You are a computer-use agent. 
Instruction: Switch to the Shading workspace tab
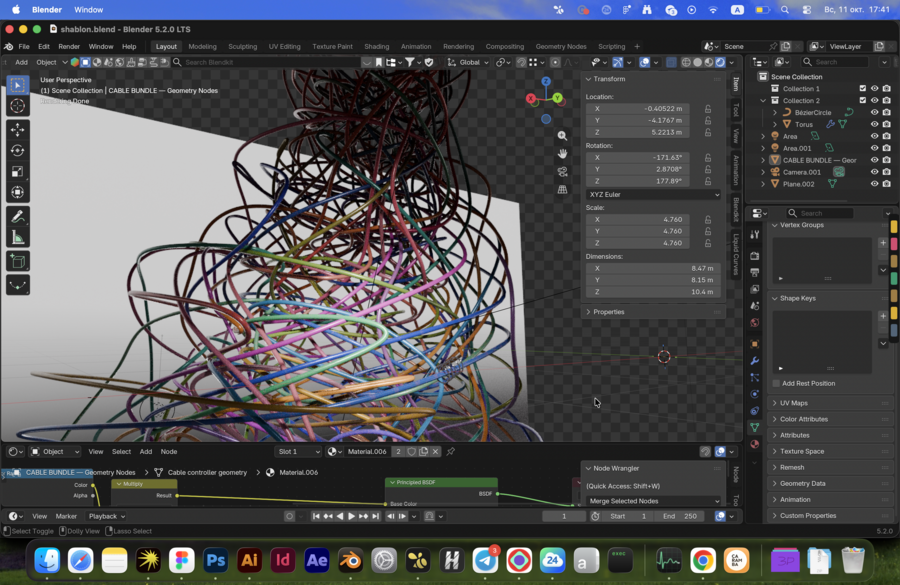click(x=377, y=47)
